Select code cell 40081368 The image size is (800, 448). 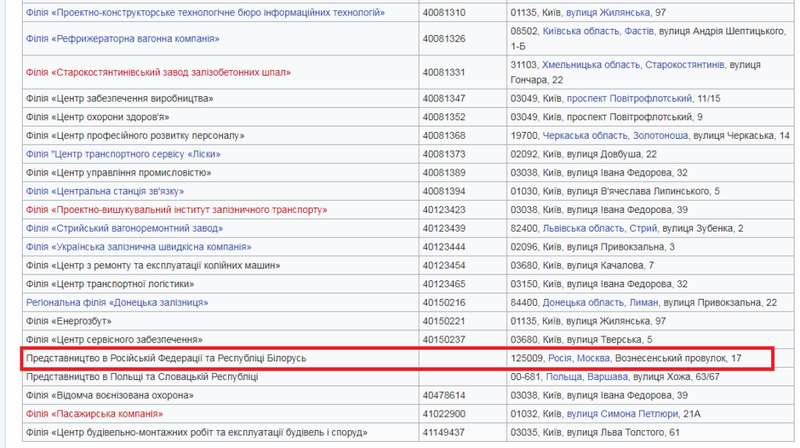(x=444, y=135)
